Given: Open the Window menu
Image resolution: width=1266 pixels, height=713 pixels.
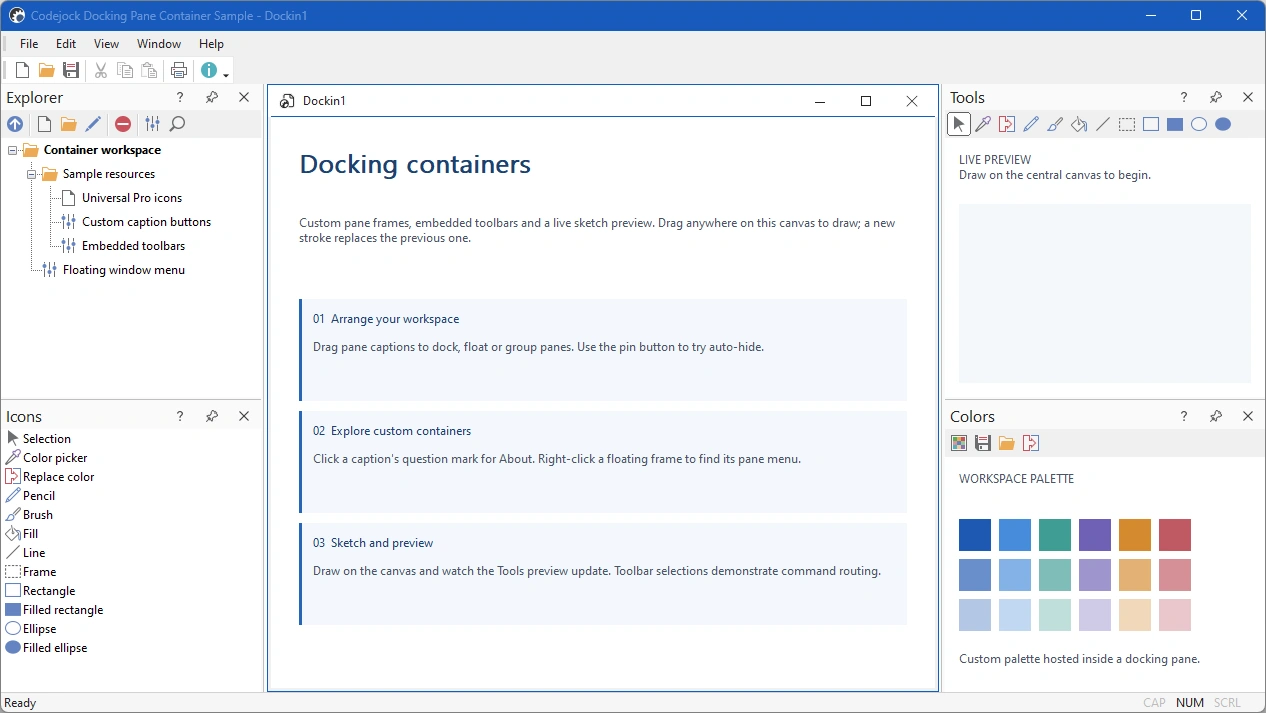Looking at the screenshot, I should [x=159, y=44].
